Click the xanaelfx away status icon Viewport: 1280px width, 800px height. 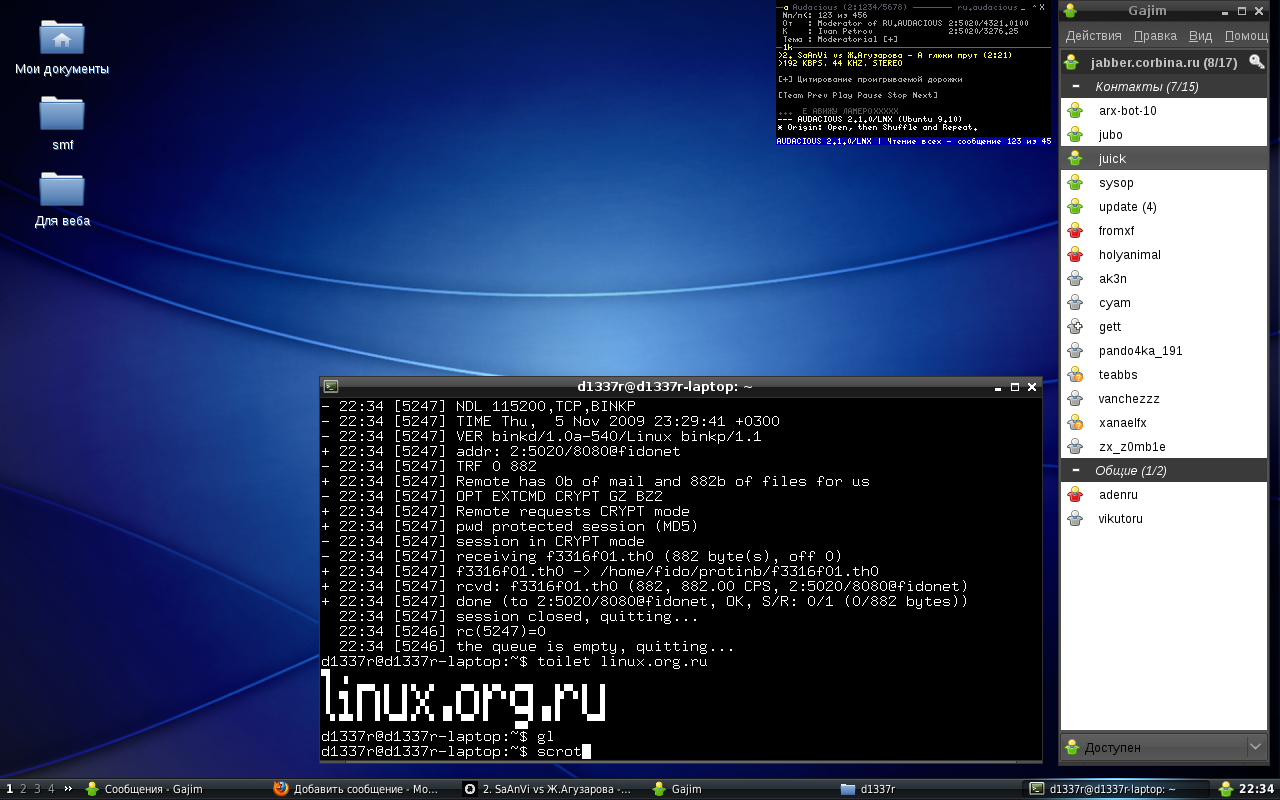pyautogui.click(x=1075, y=423)
